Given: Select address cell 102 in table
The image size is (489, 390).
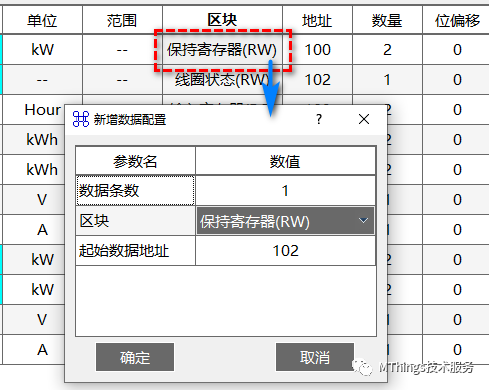Looking at the screenshot, I should coord(317,80).
